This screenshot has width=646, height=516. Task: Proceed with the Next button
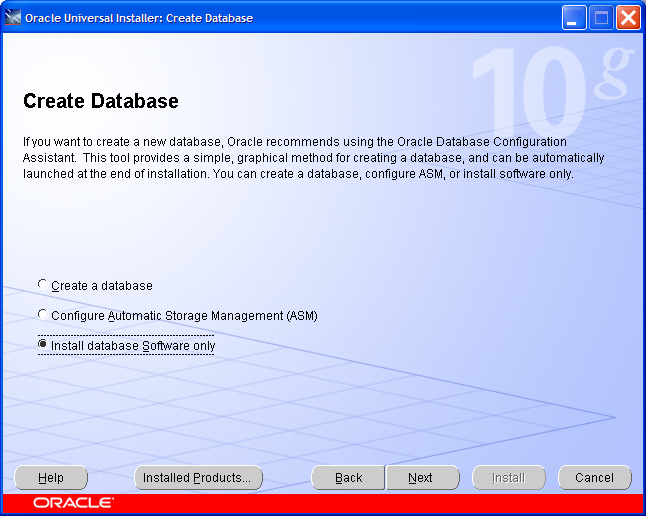click(422, 478)
